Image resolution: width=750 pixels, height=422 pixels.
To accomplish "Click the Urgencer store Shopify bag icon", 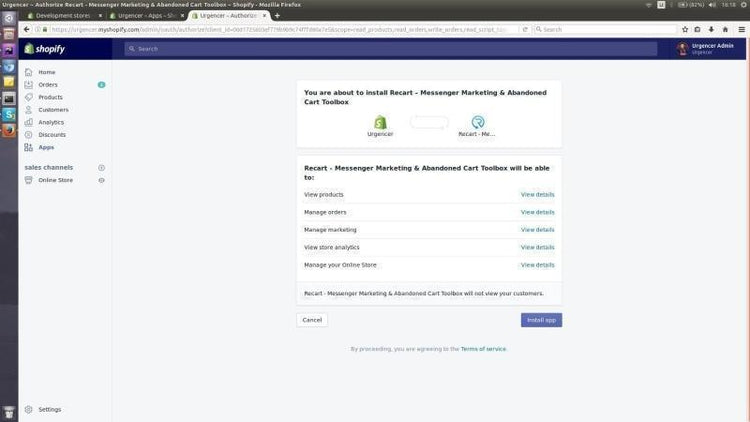I will click(x=380, y=122).
